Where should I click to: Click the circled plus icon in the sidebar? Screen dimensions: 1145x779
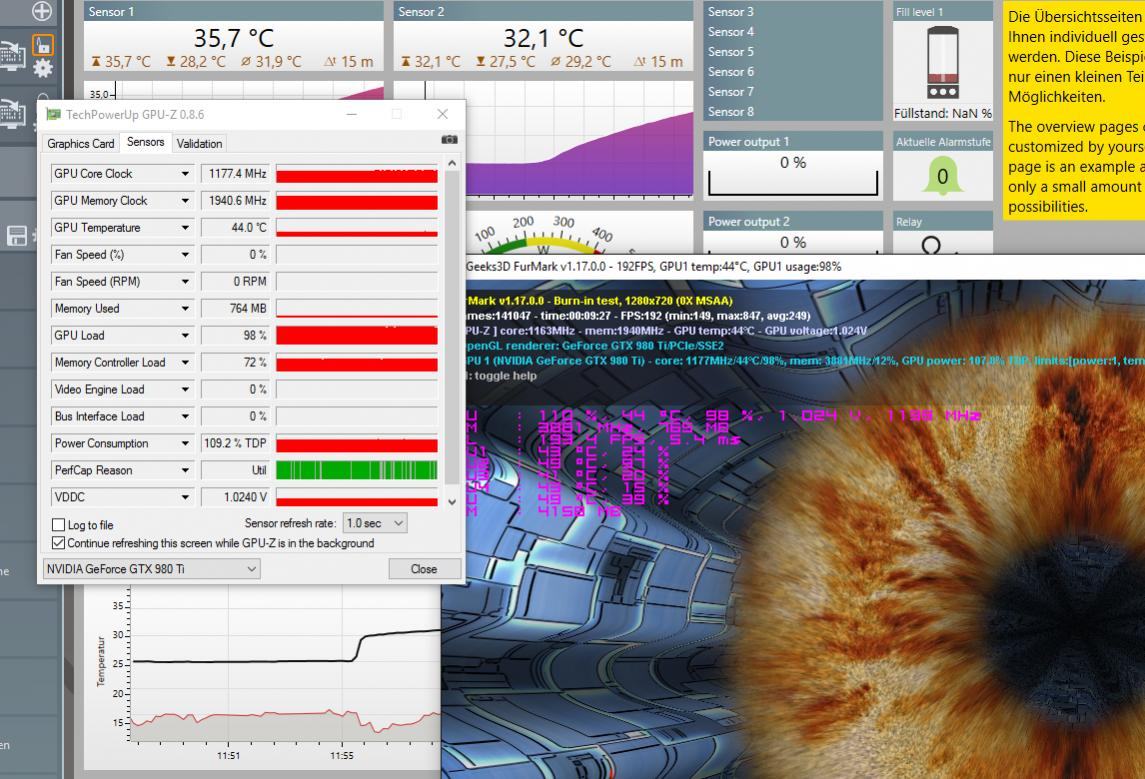pos(42,10)
